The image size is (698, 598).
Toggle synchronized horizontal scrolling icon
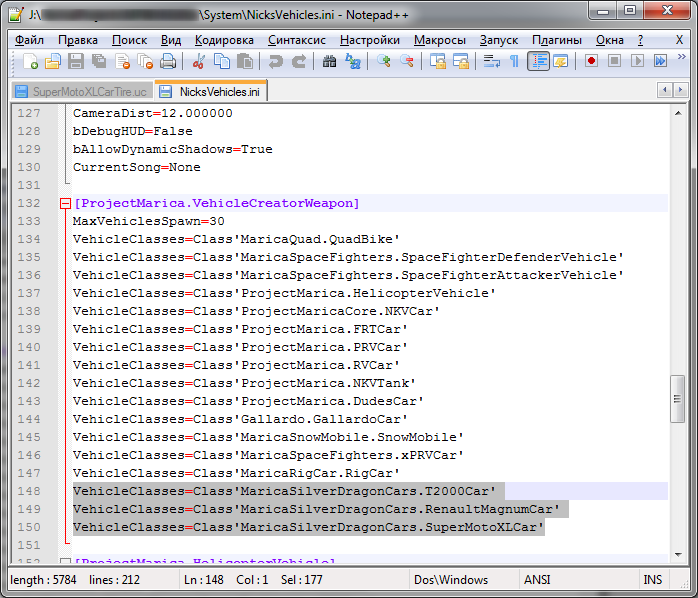coord(461,61)
